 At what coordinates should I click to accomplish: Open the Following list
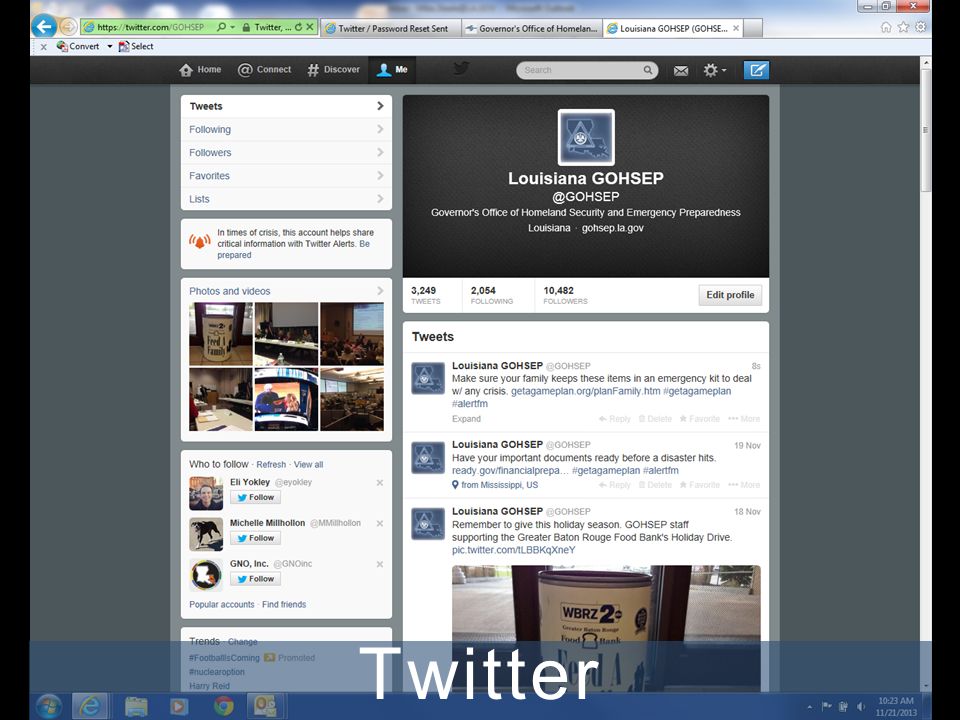pyautogui.click(x=286, y=129)
